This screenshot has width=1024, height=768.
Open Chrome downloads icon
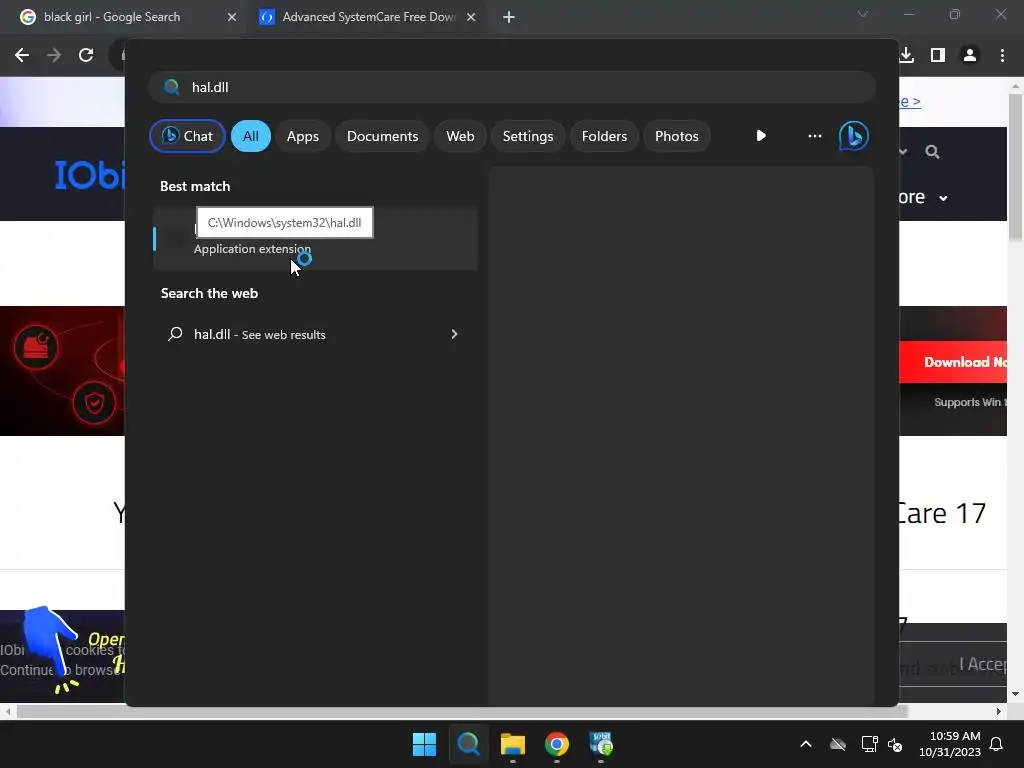point(906,55)
